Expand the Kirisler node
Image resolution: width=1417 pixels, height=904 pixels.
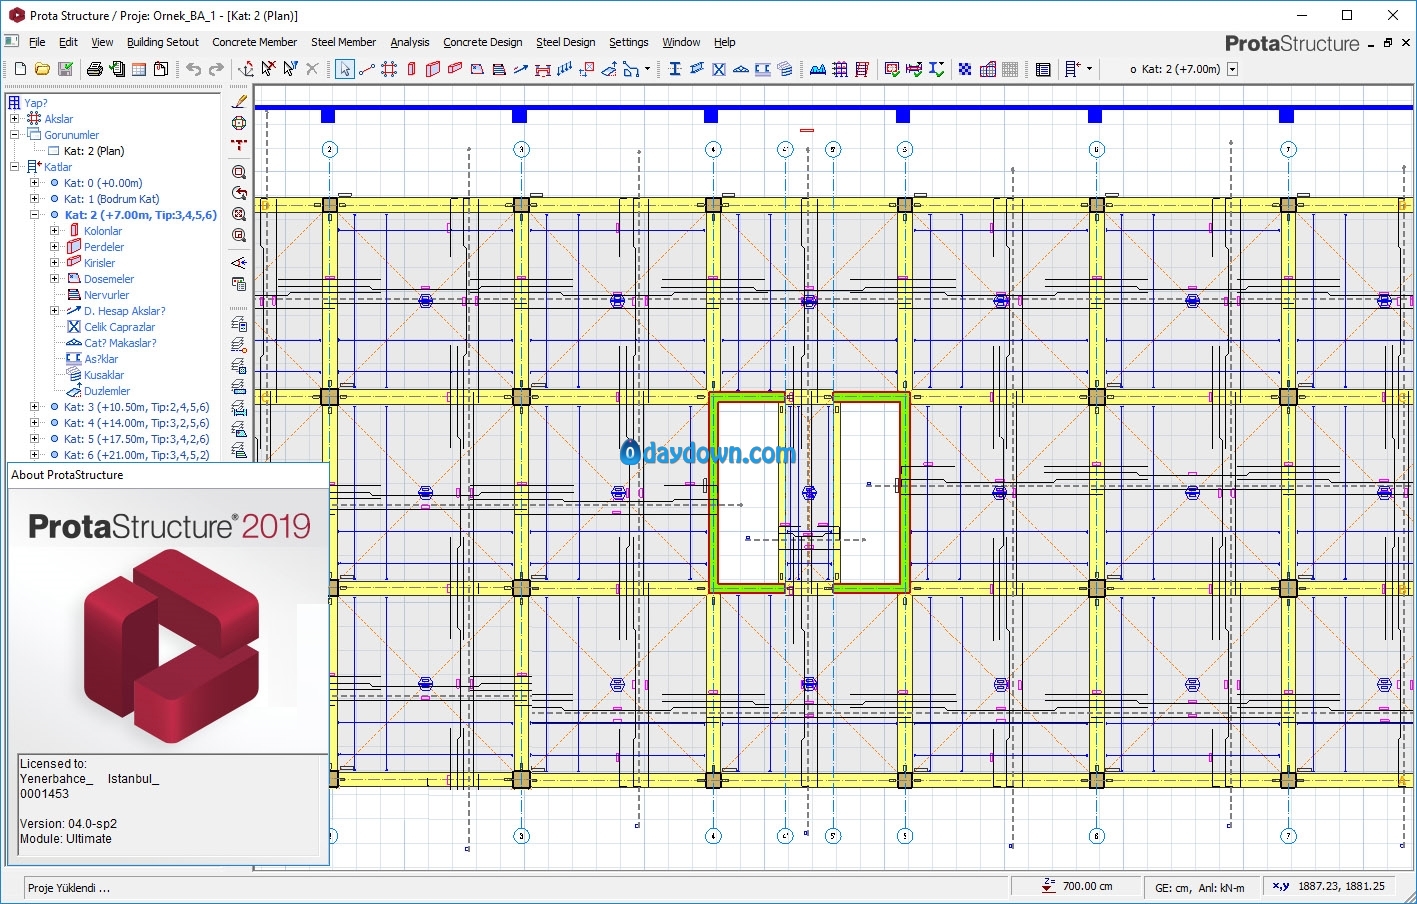[x=55, y=263]
